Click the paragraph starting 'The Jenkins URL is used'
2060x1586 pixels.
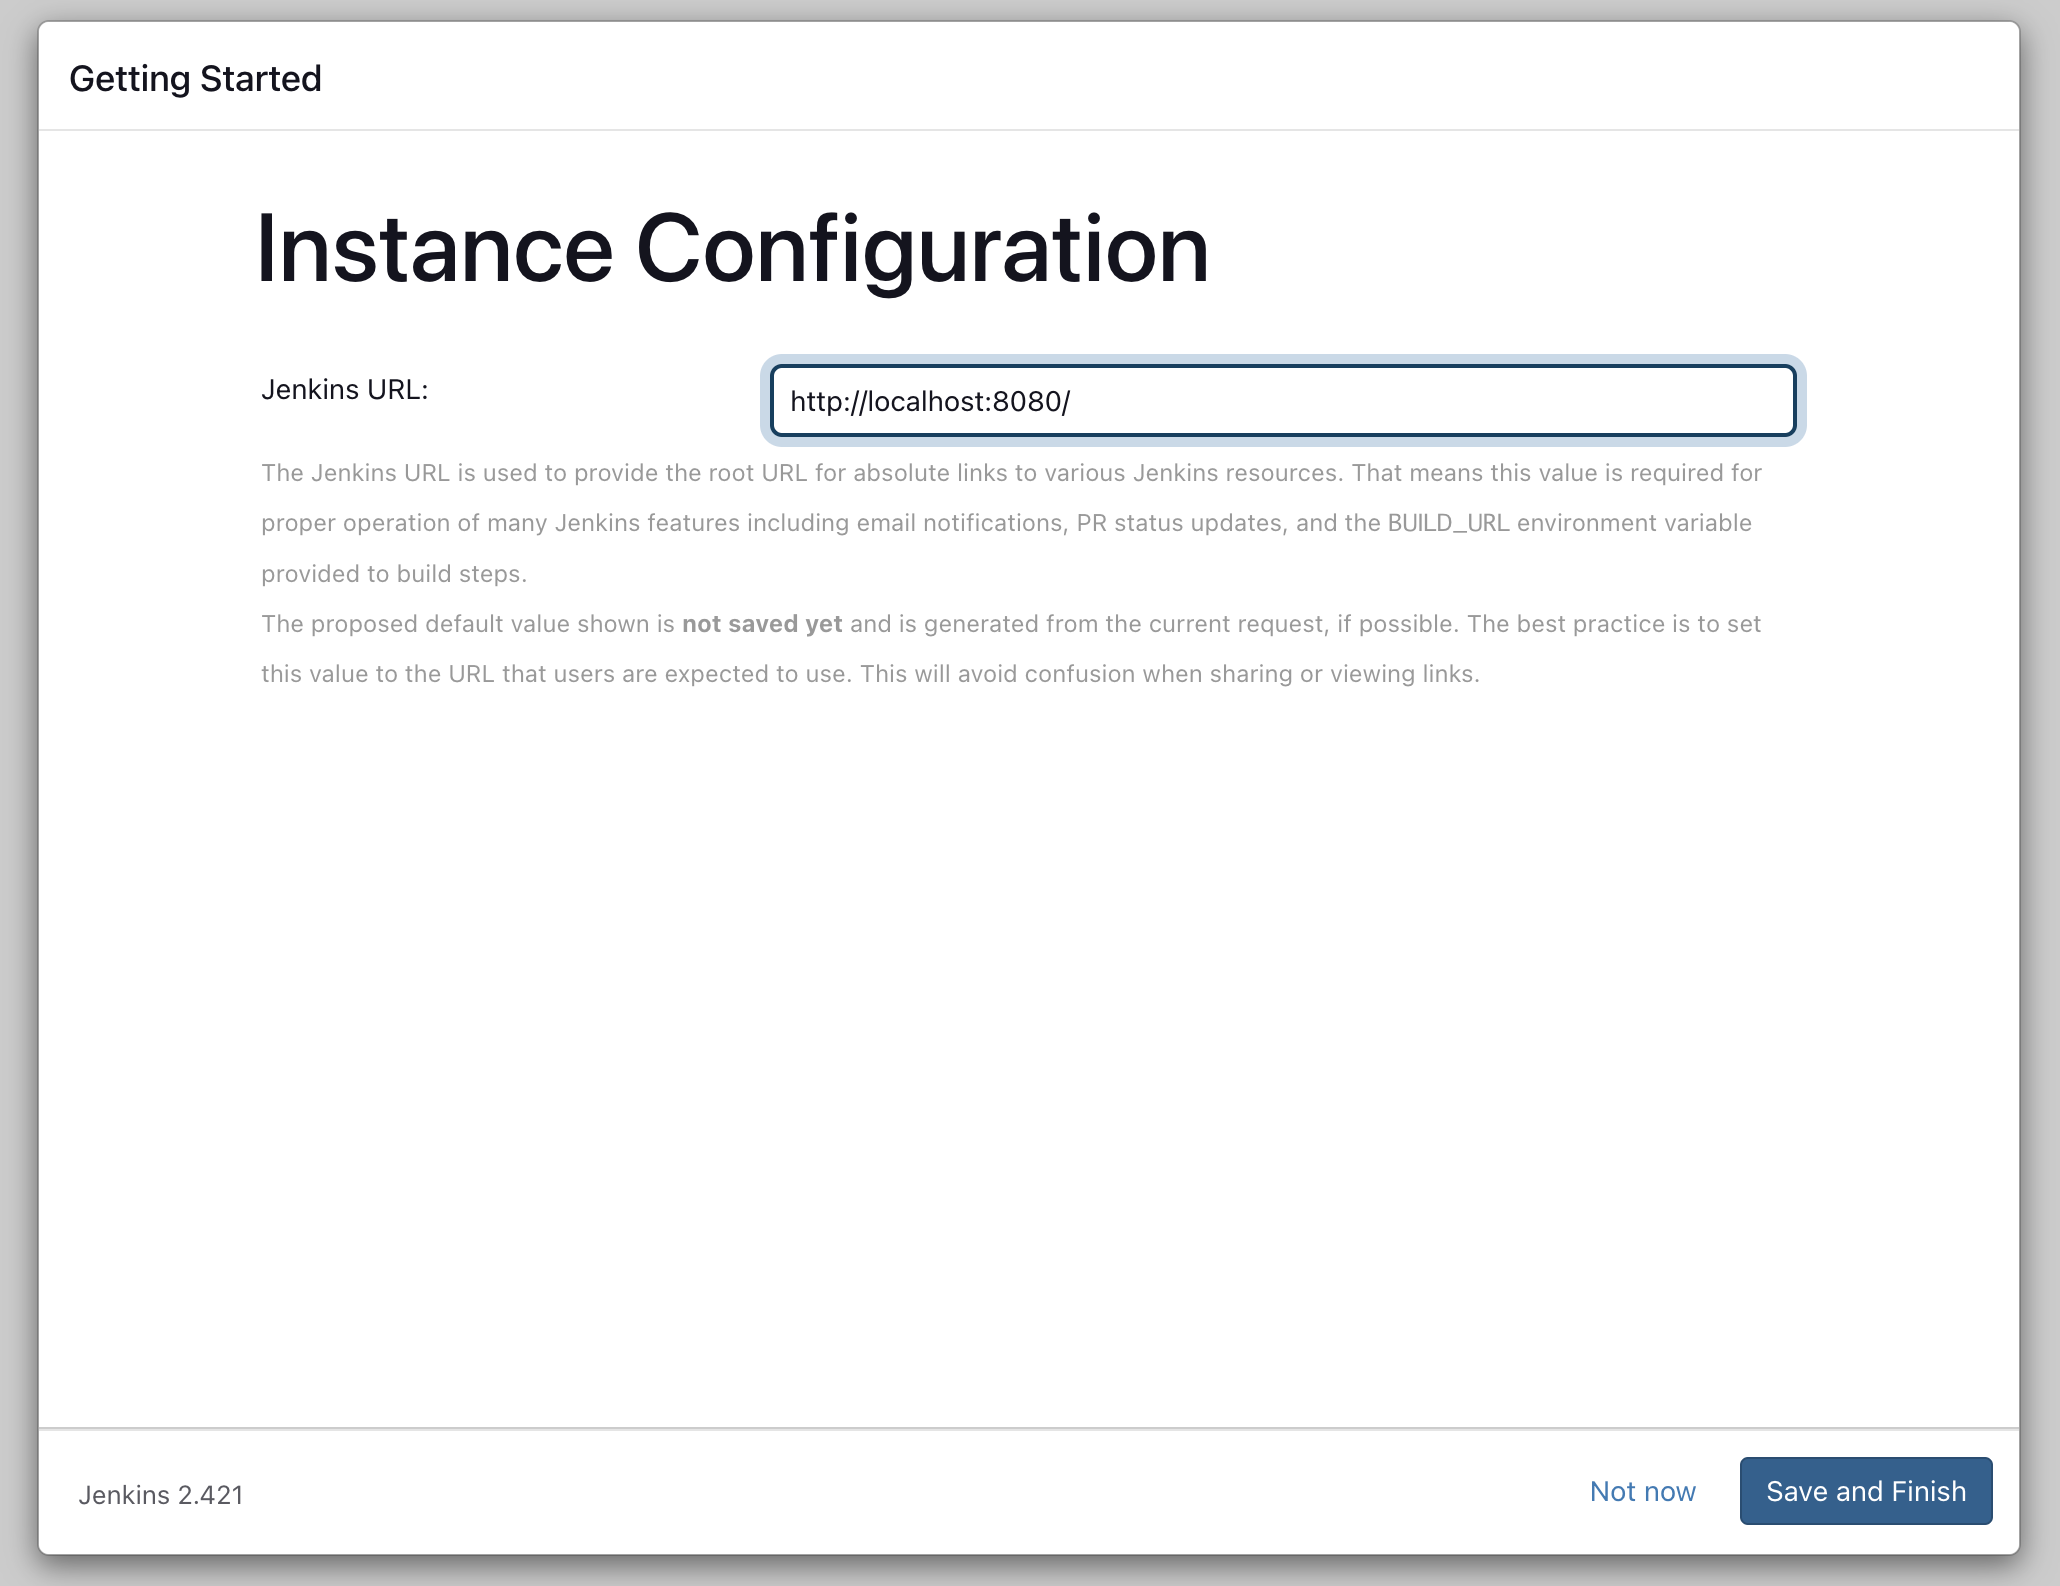[1011, 523]
